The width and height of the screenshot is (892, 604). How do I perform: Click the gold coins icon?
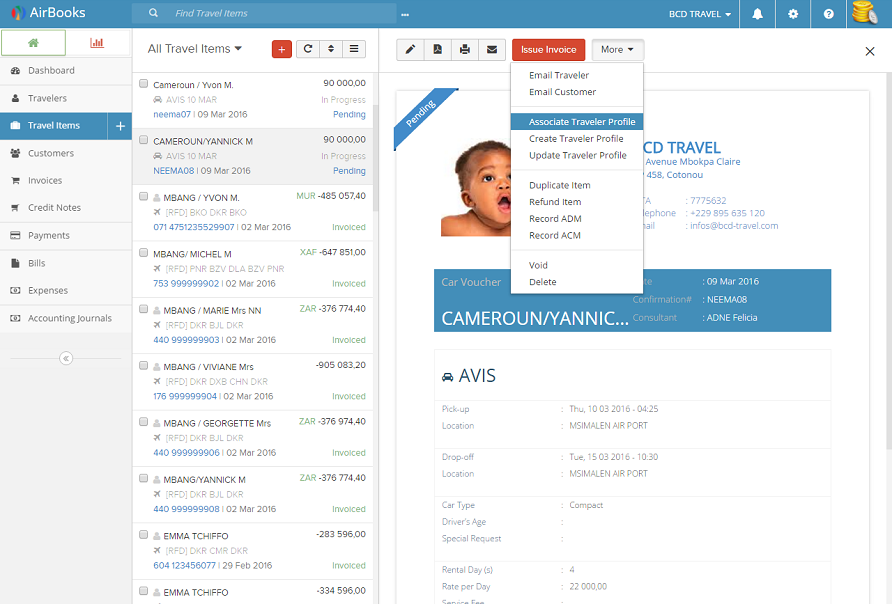tap(865, 13)
